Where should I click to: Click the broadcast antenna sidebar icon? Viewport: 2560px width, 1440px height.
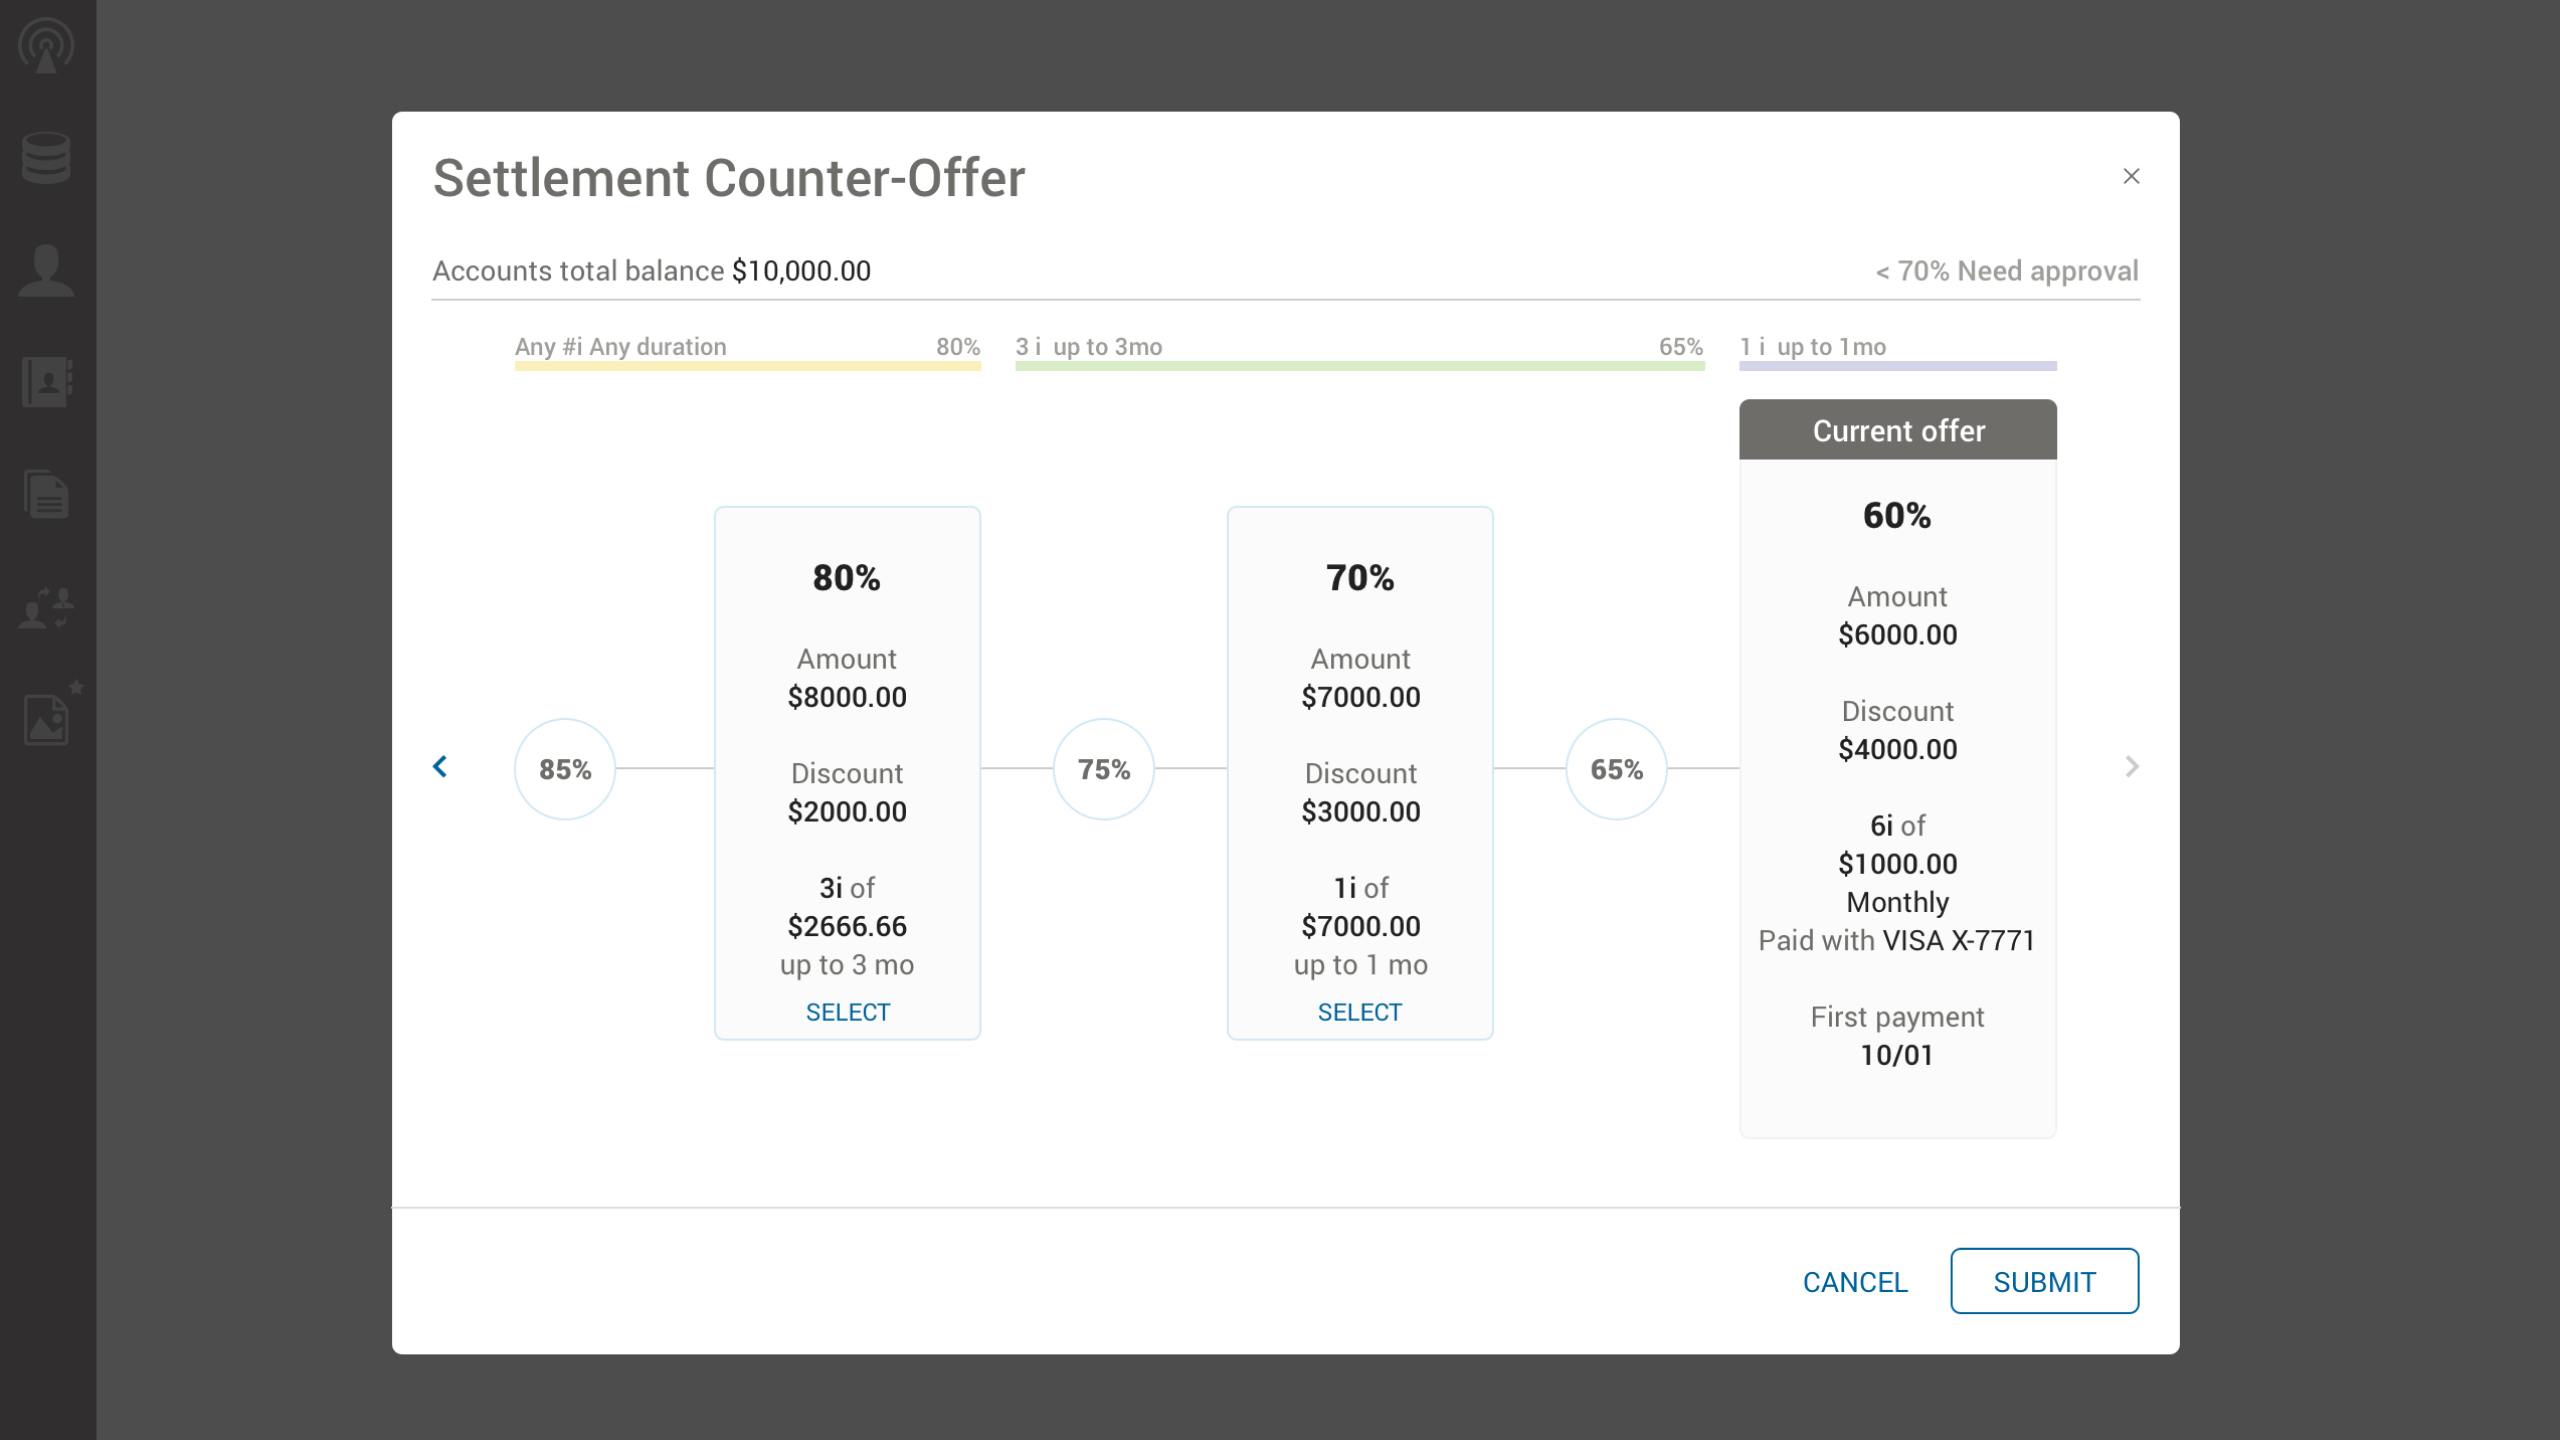pyautogui.click(x=46, y=46)
